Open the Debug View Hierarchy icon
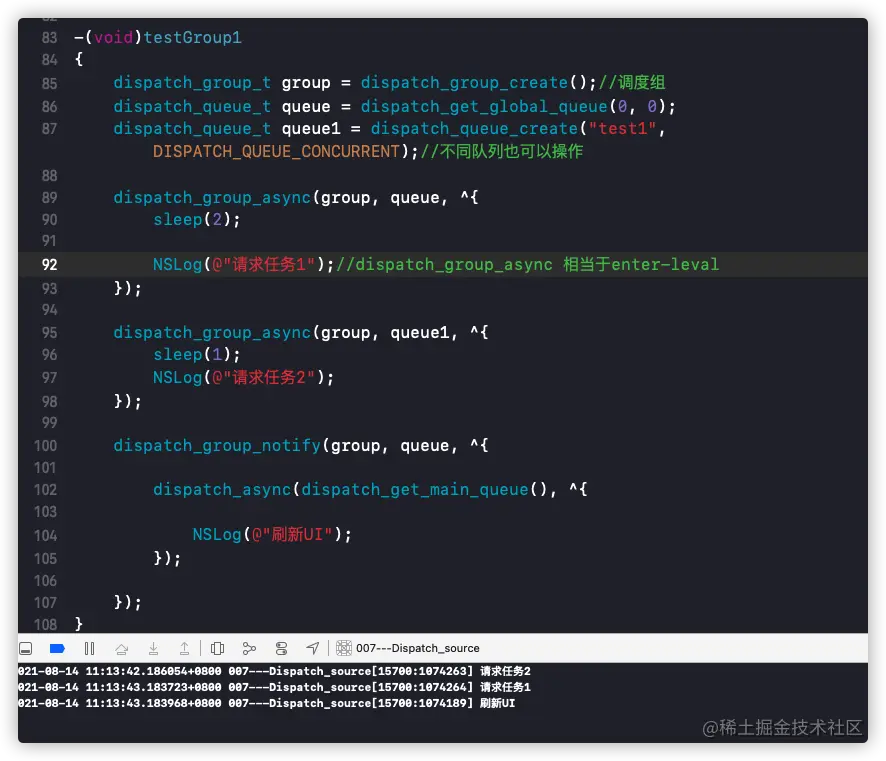 pos(218,649)
